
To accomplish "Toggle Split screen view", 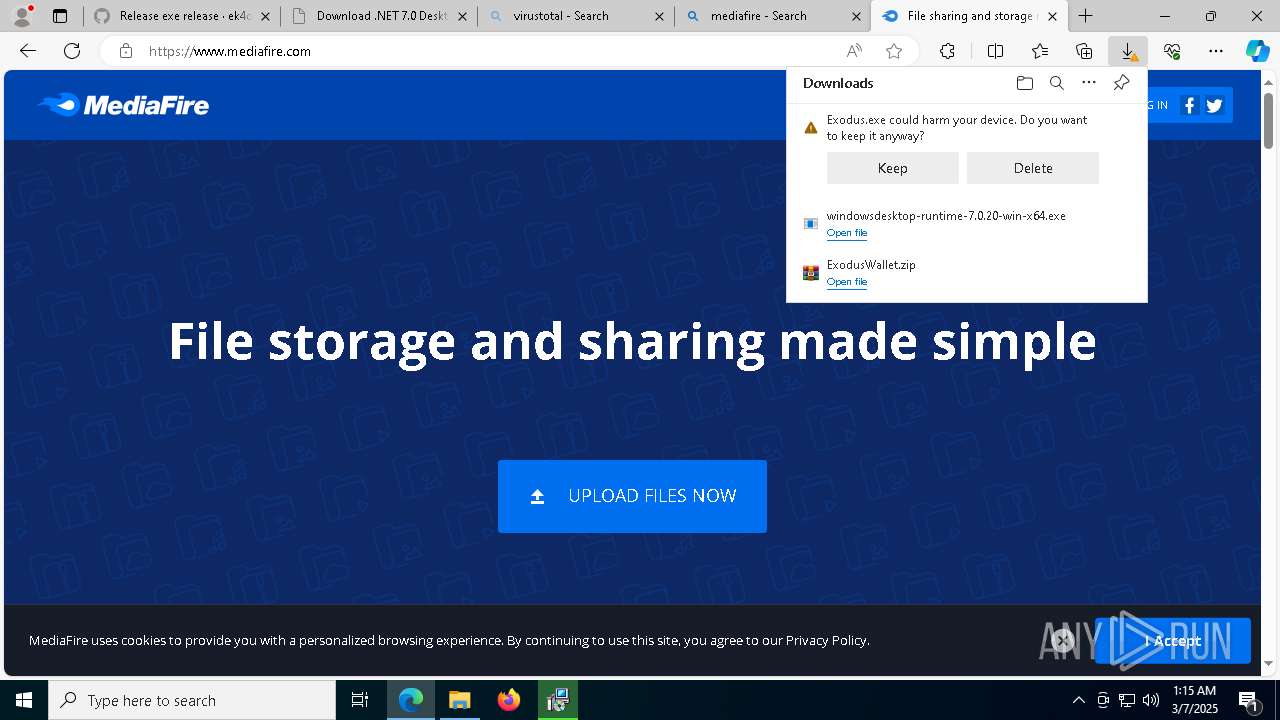I will (x=995, y=51).
